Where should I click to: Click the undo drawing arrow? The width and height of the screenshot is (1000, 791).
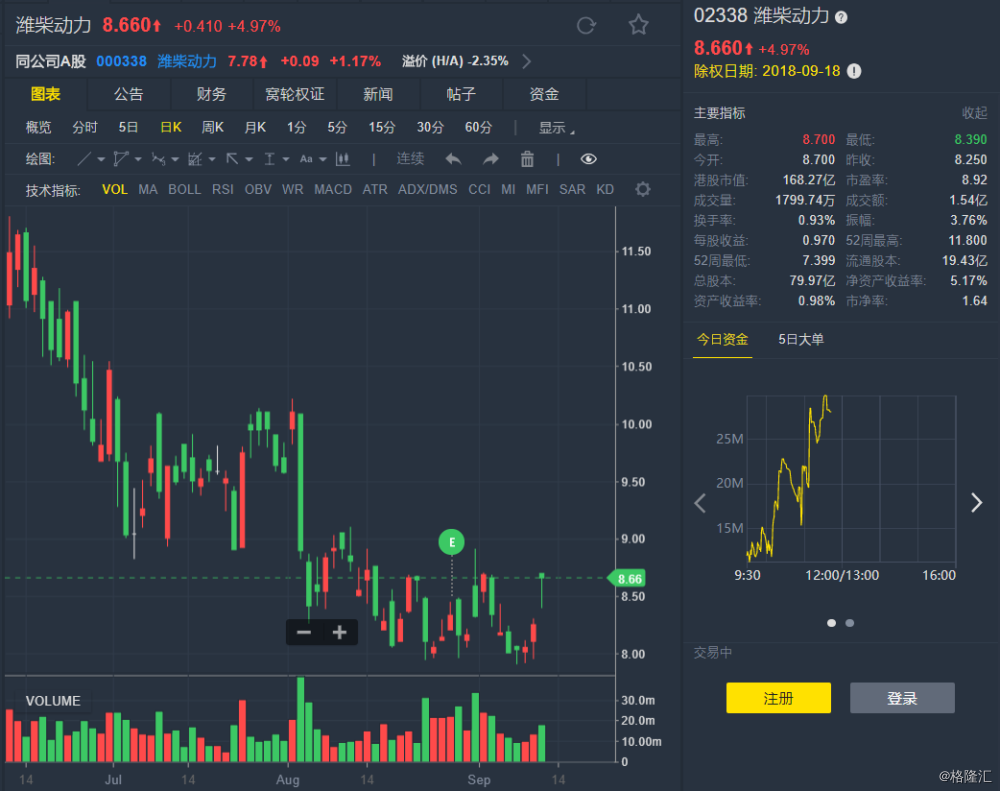click(455, 158)
